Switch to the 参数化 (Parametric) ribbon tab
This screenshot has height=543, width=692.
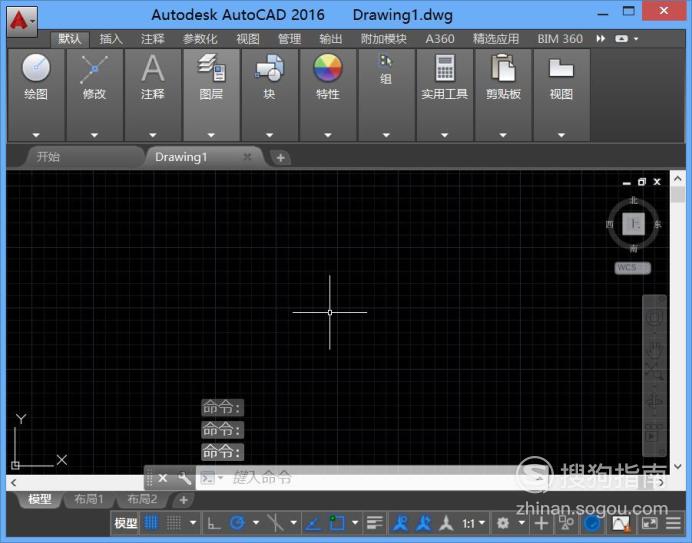pyautogui.click(x=200, y=39)
